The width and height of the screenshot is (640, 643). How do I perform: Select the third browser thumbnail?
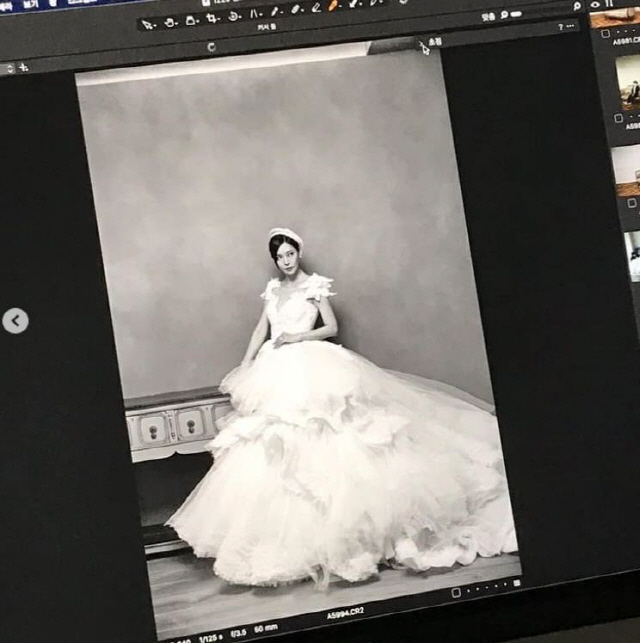click(626, 171)
